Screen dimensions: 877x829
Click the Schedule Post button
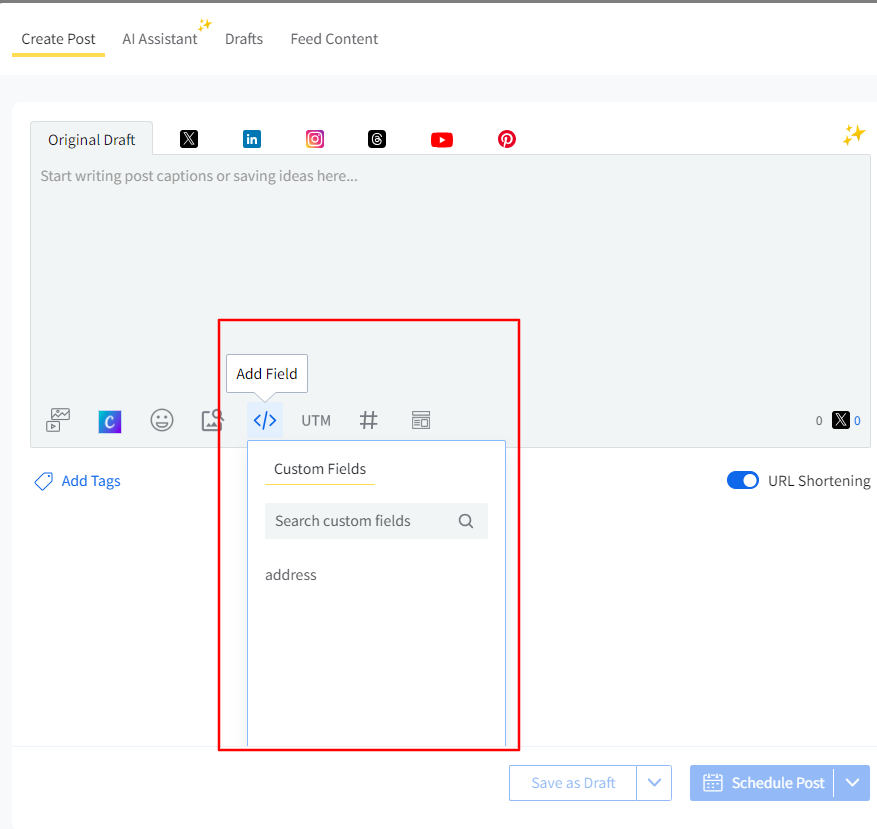764,783
